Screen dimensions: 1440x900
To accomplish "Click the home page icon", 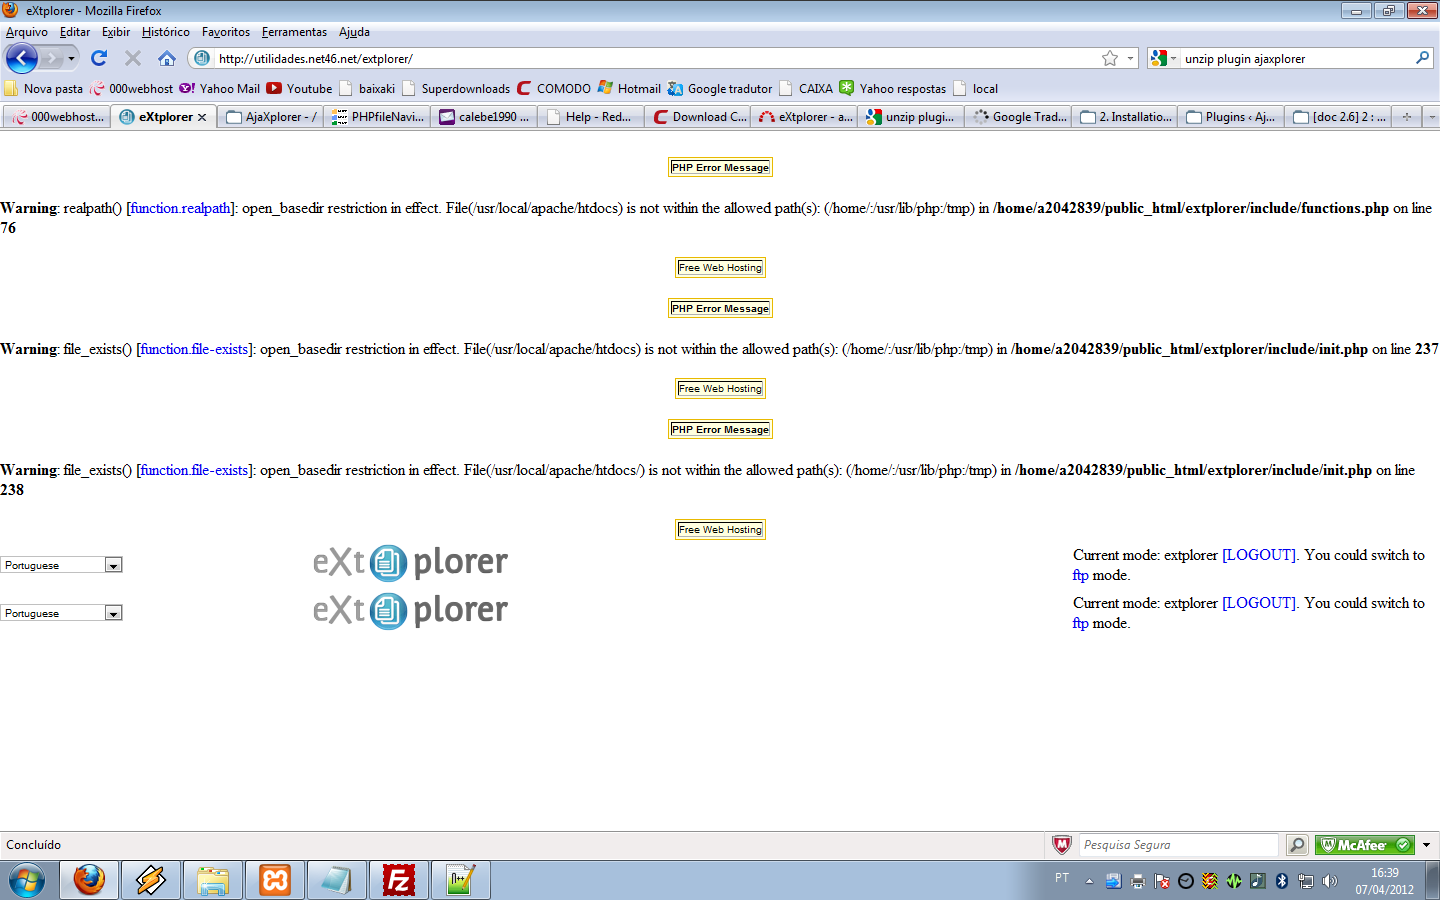I will pyautogui.click(x=167, y=58).
